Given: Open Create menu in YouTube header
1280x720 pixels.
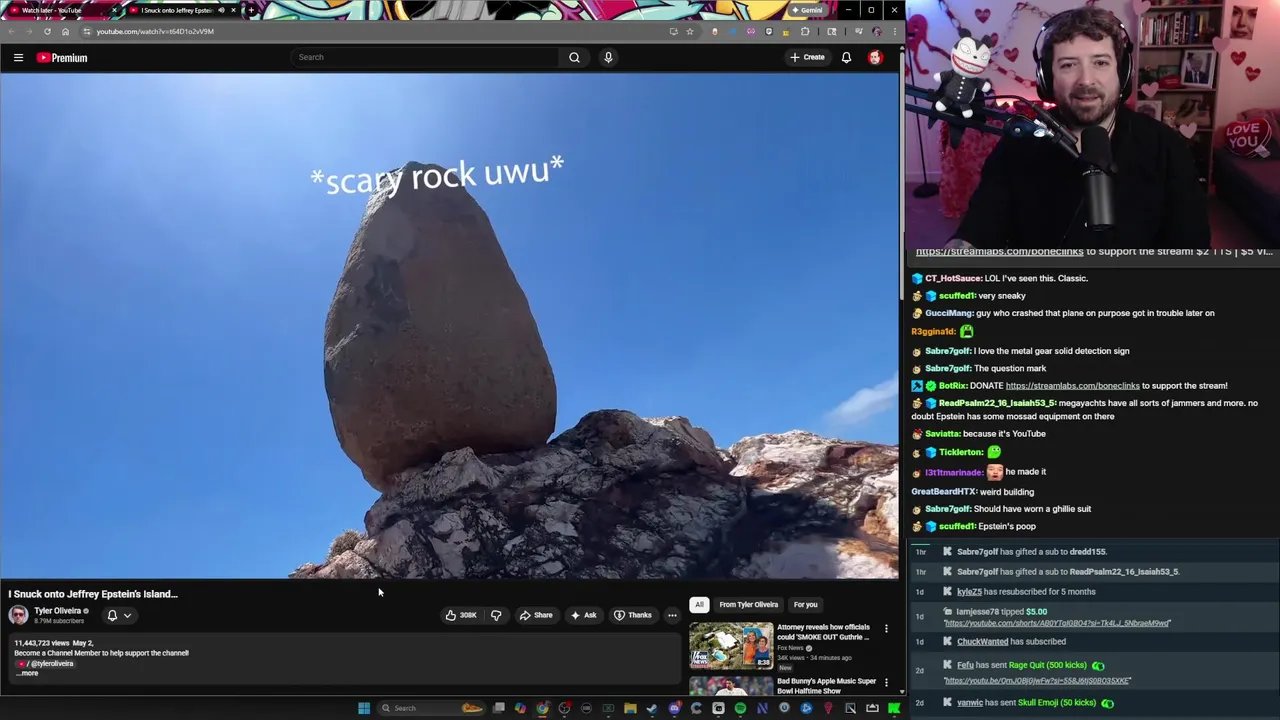Looking at the screenshot, I should [807, 57].
